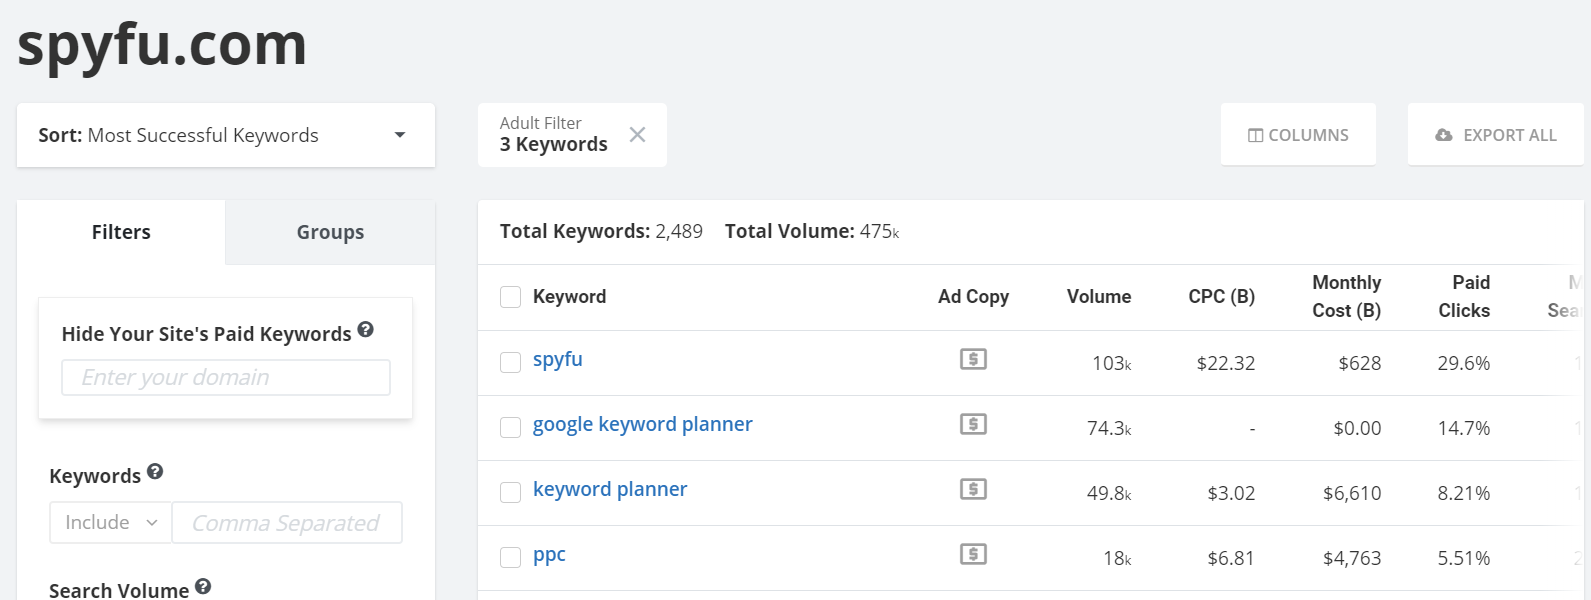This screenshot has width=1591, height=600.
Task: Tick the keyword planner row checkbox
Action: (510, 492)
